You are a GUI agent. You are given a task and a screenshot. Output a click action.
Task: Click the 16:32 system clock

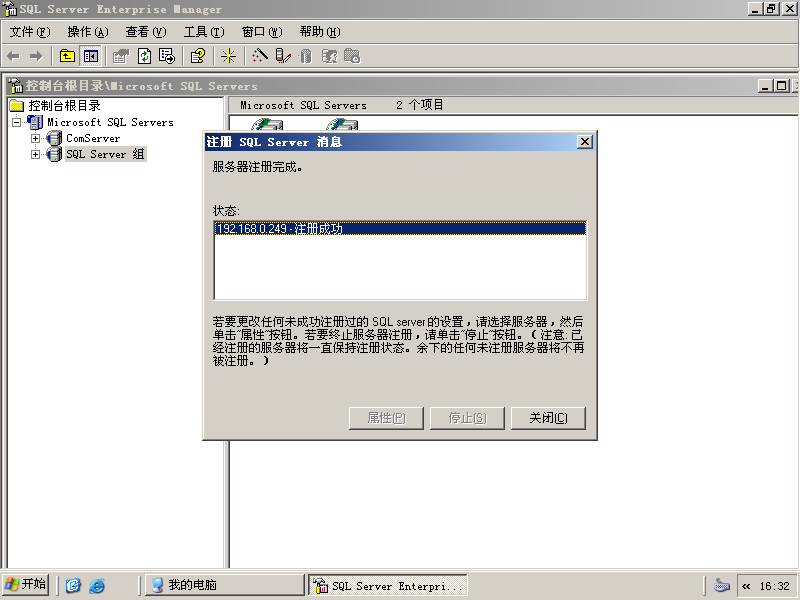tap(774, 586)
